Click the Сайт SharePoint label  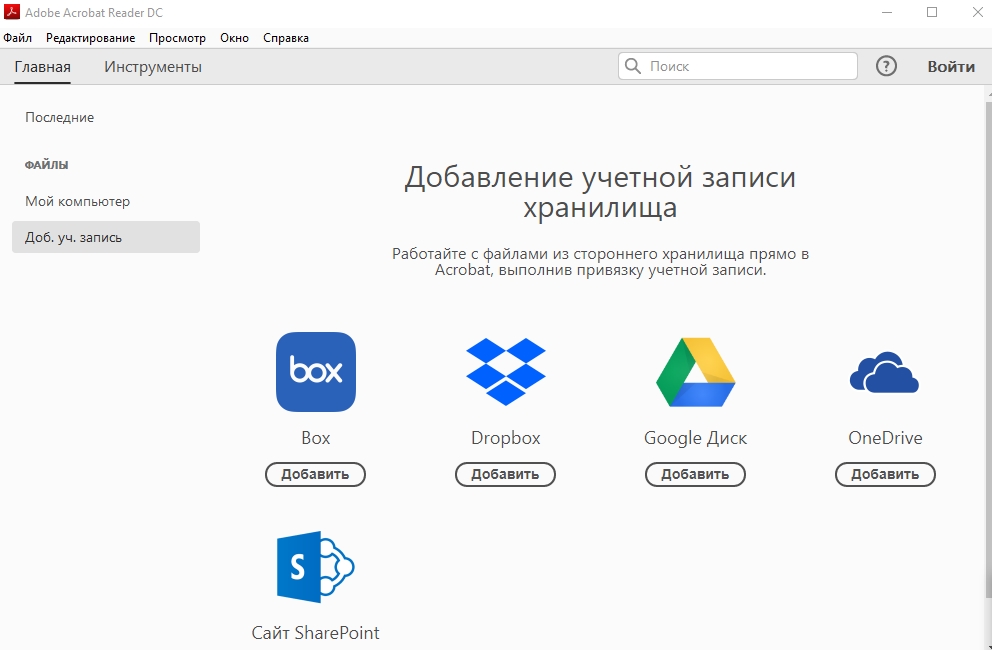click(x=316, y=632)
